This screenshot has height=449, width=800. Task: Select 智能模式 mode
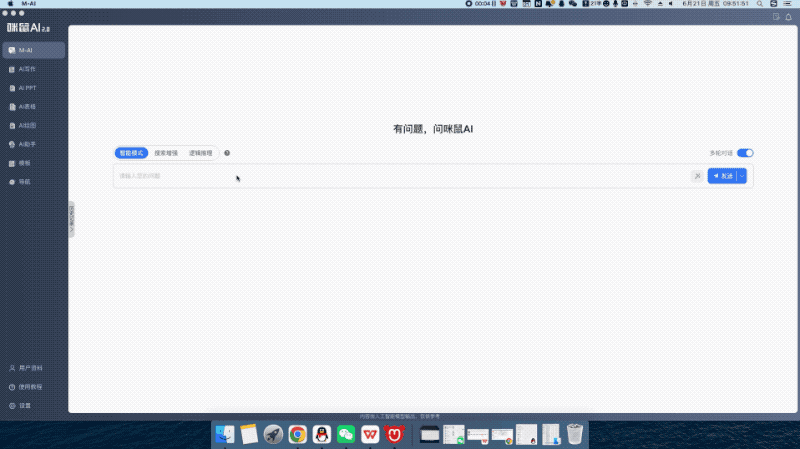point(131,153)
